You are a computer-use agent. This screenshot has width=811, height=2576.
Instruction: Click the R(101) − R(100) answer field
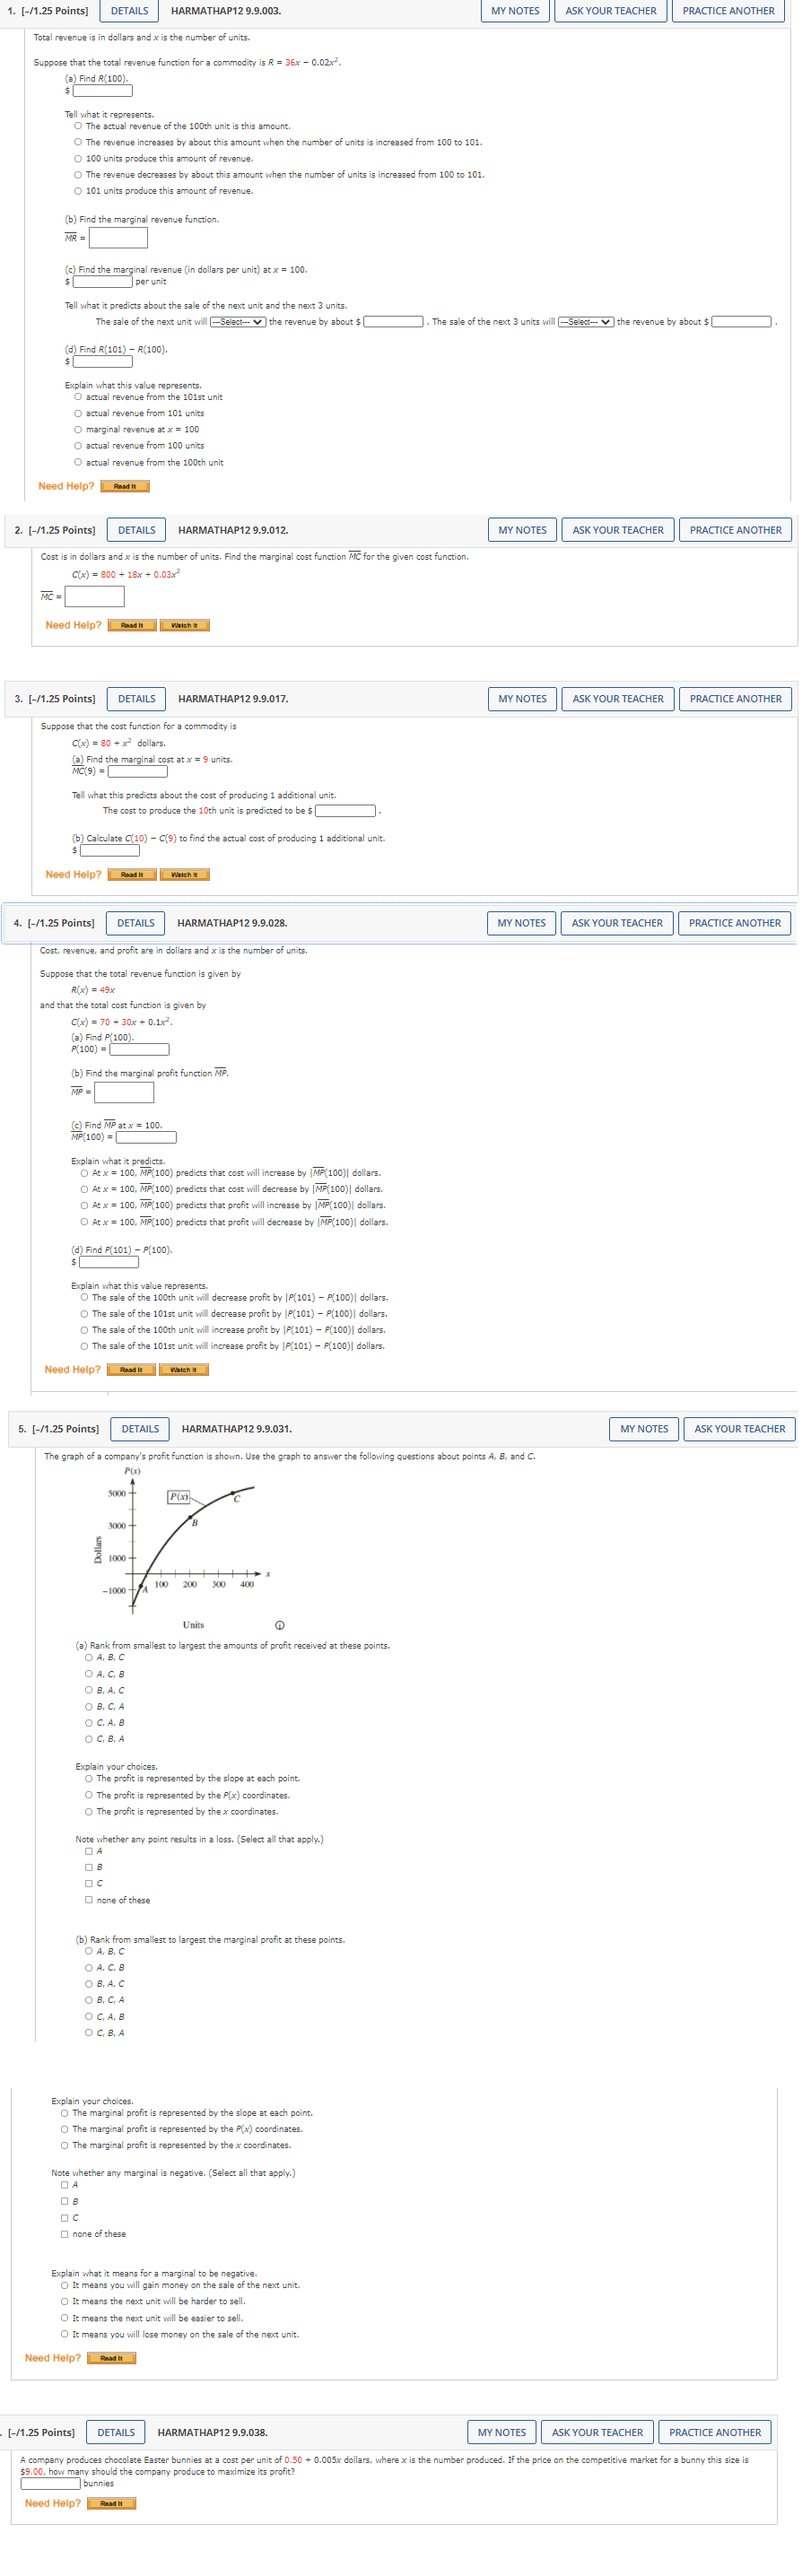[x=103, y=362]
